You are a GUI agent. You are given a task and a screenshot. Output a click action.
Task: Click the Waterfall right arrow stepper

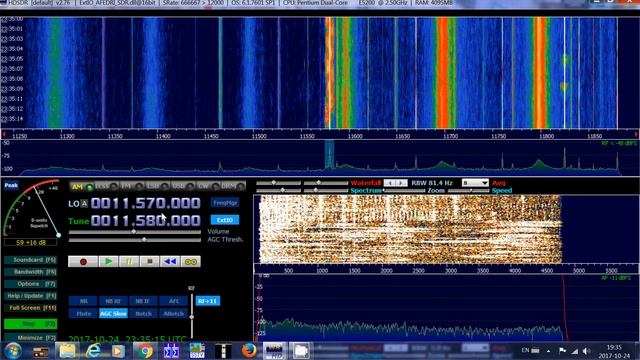tap(401, 183)
